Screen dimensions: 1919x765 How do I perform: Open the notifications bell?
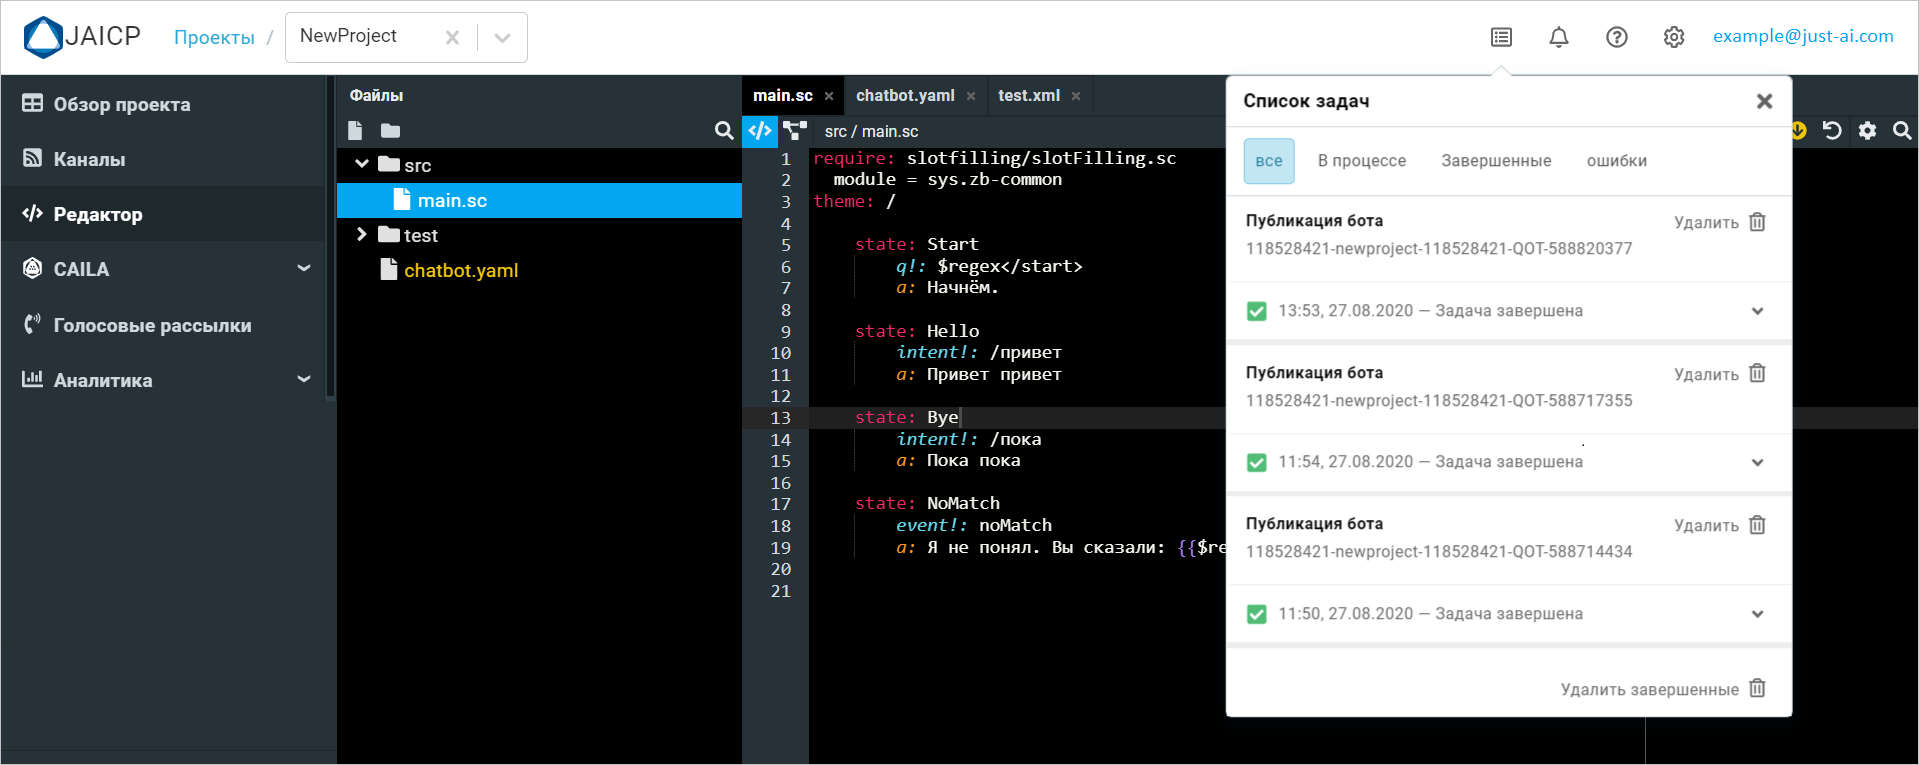pyautogui.click(x=1559, y=37)
